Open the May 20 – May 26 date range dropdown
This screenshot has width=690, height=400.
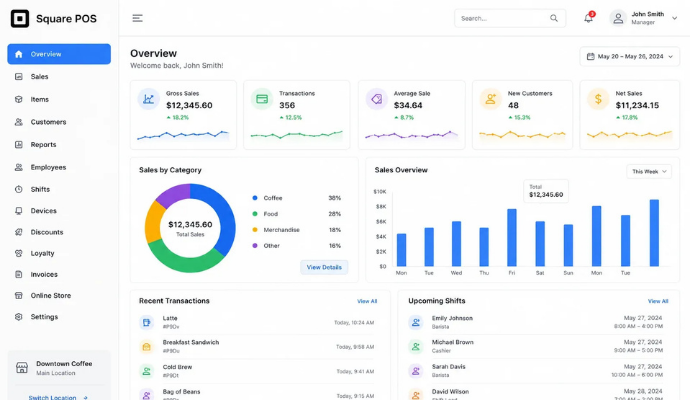click(x=629, y=56)
